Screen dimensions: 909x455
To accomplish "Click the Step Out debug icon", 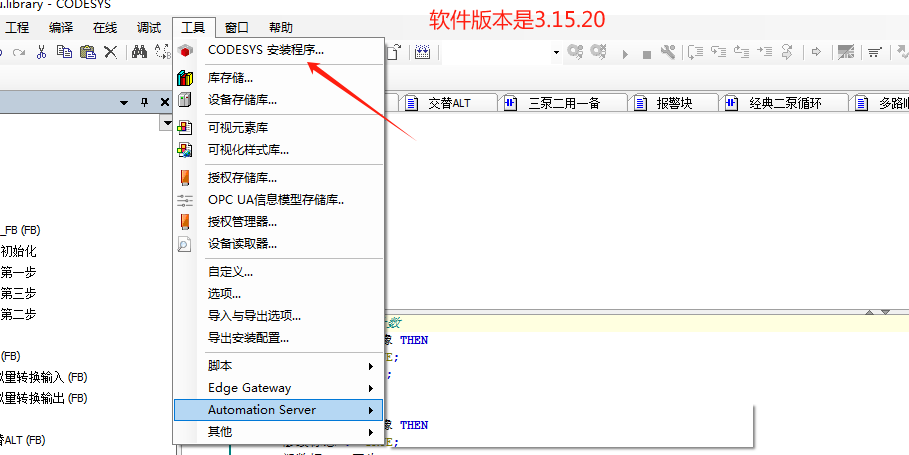I will (x=742, y=52).
